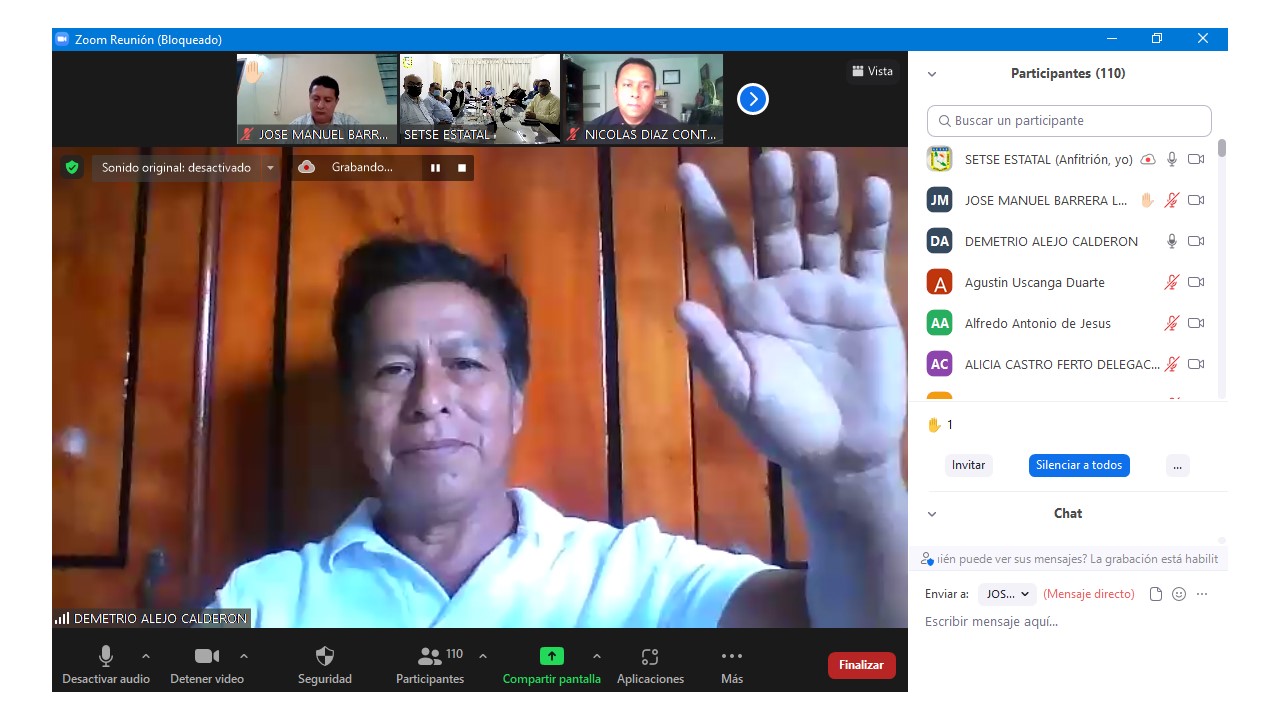The height and width of the screenshot is (720, 1280).
Task: Open chat emoji picker
Action: [1179, 594]
